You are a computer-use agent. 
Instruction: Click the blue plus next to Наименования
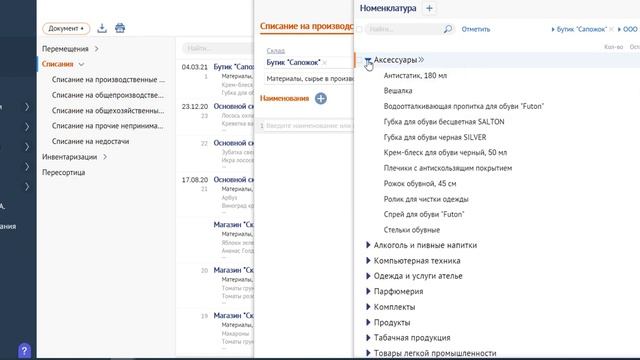tap(321, 98)
